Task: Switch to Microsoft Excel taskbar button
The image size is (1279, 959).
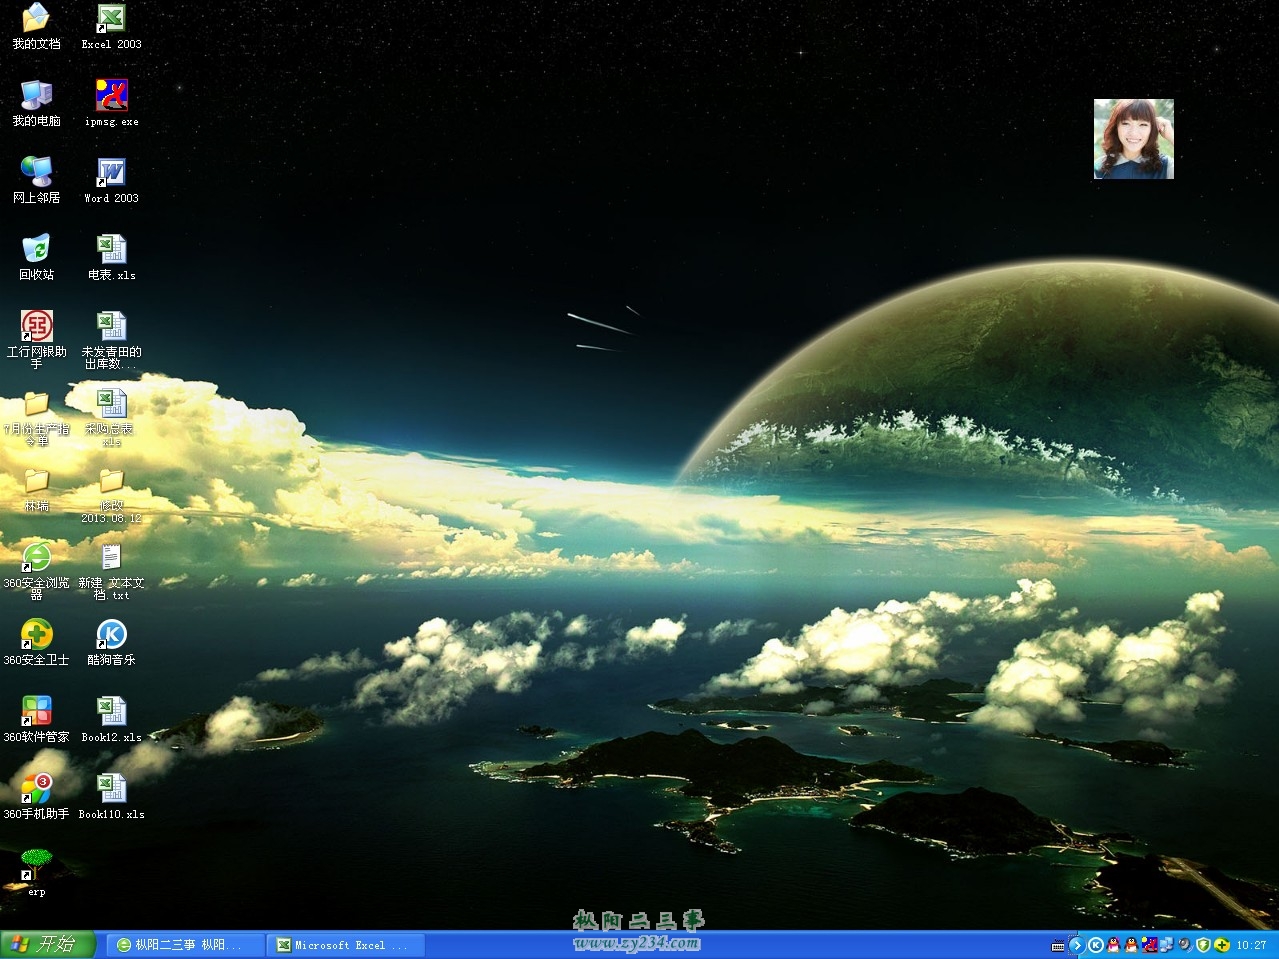Action: click(x=345, y=944)
